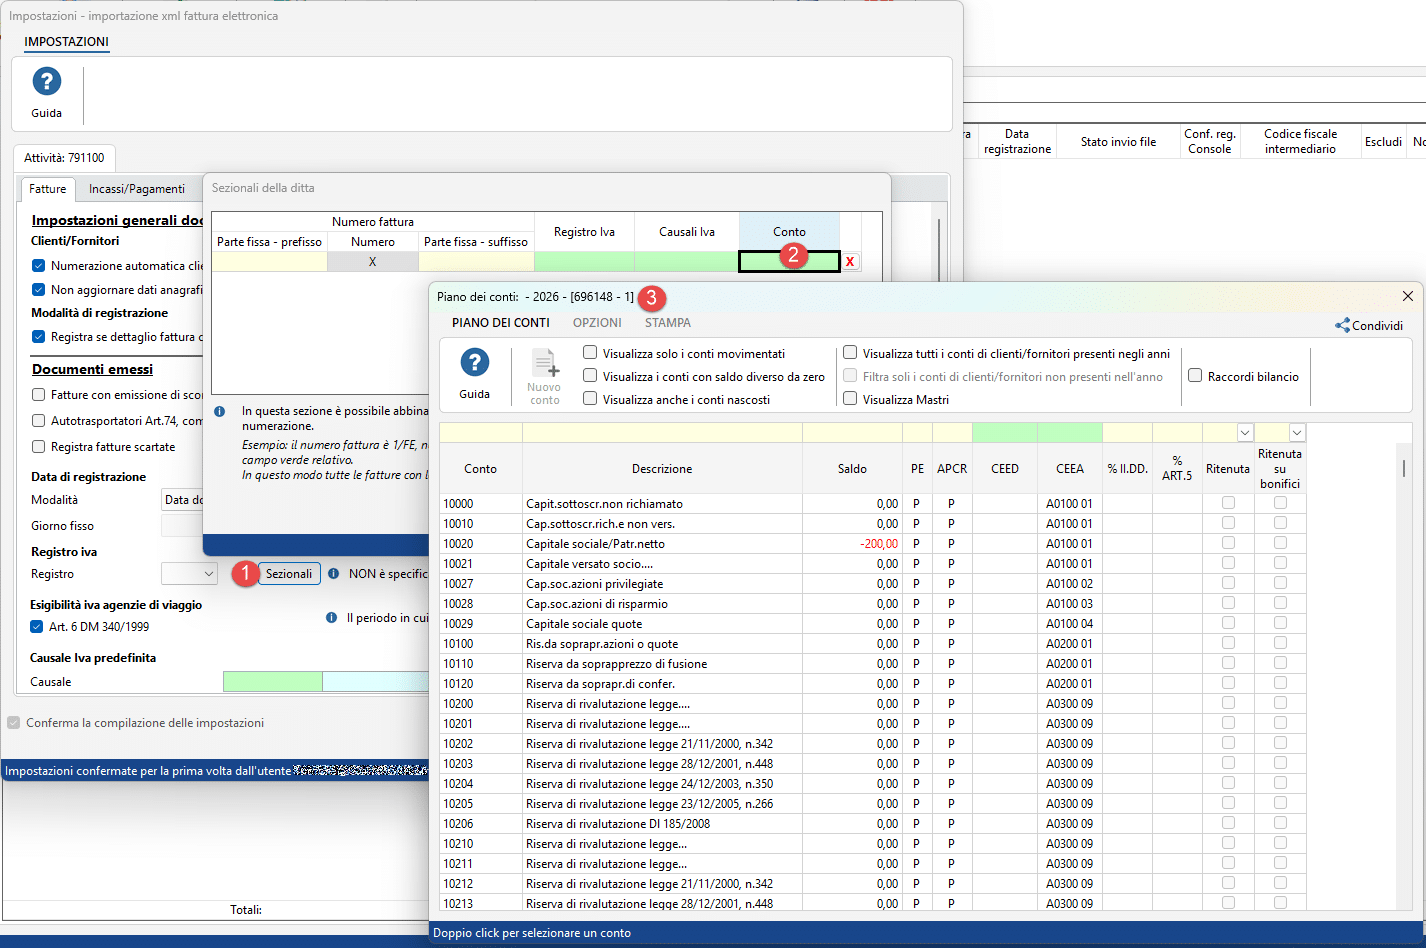Viewport: 1426px width, 948px height.
Task: Click info icon beside 'Il periodo in cui'
Action: click(332, 618)
